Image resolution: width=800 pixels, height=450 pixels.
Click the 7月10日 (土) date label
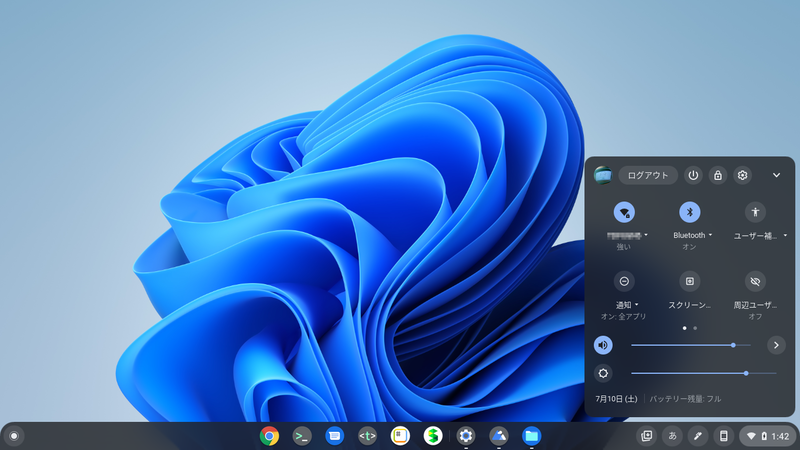click(x=616, y=399)
